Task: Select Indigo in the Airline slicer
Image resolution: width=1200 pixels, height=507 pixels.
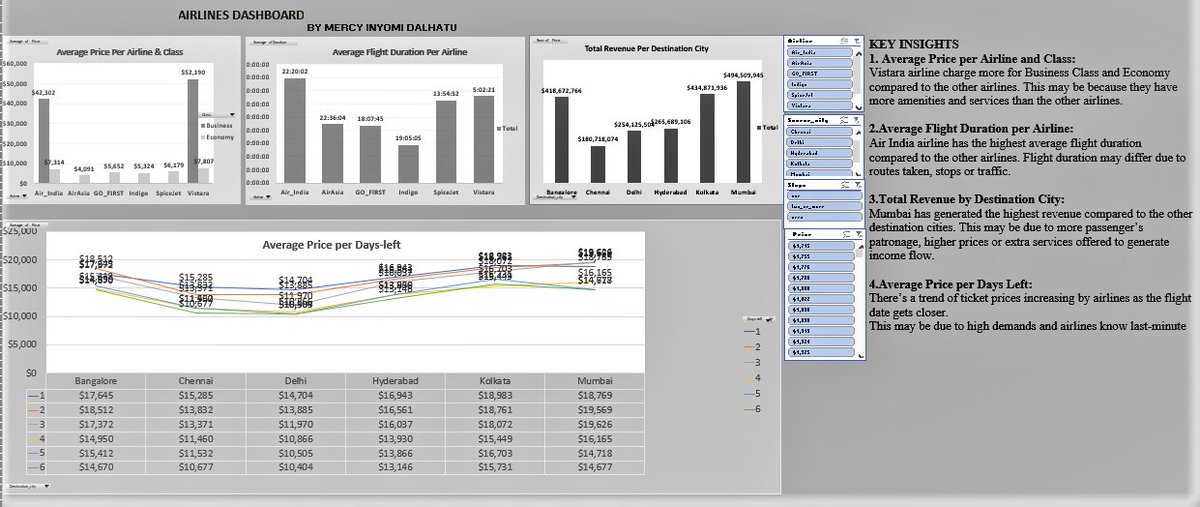Action: (820, 84)
